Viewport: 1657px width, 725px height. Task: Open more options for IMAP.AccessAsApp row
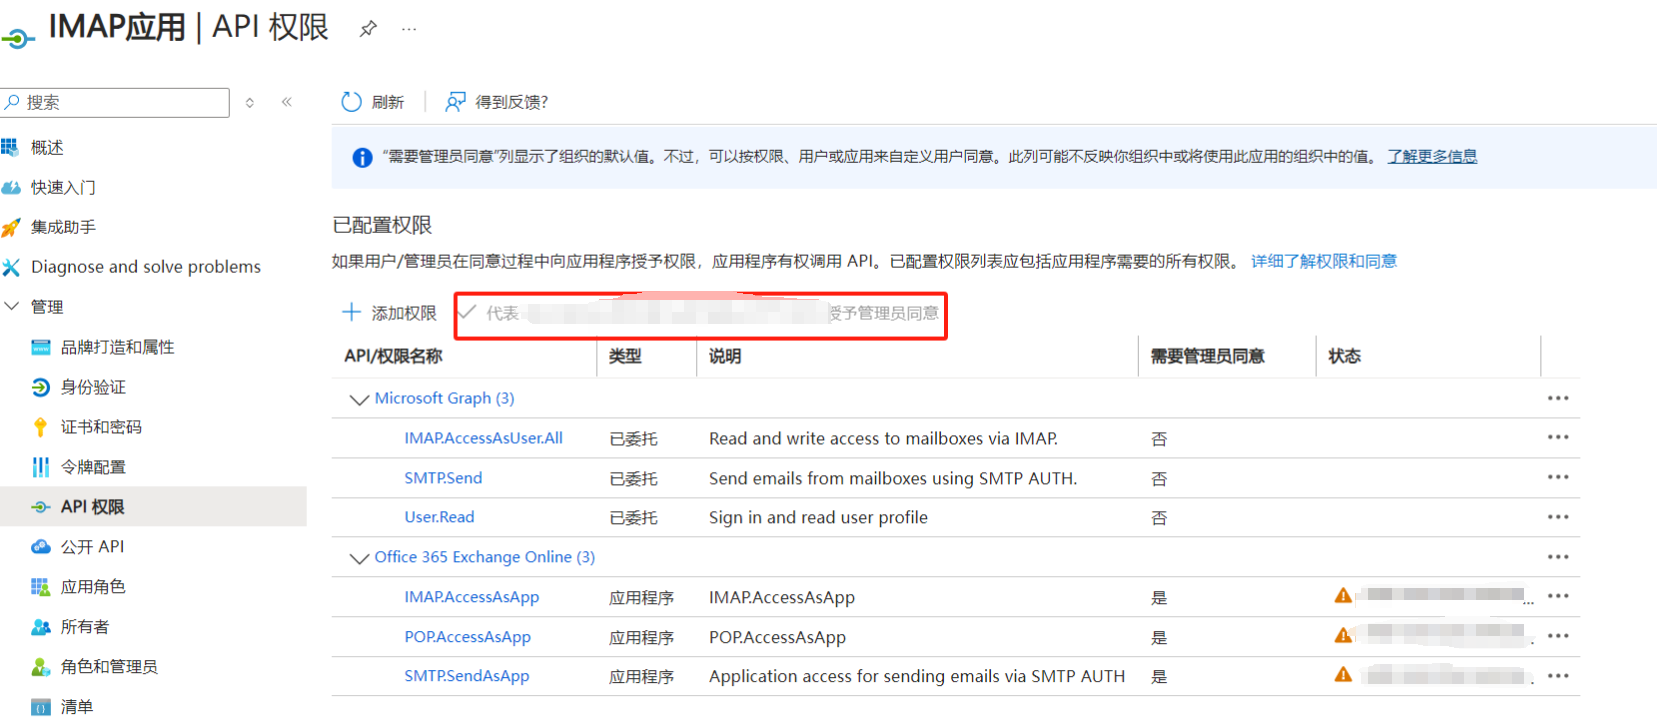click(1558, 596)
